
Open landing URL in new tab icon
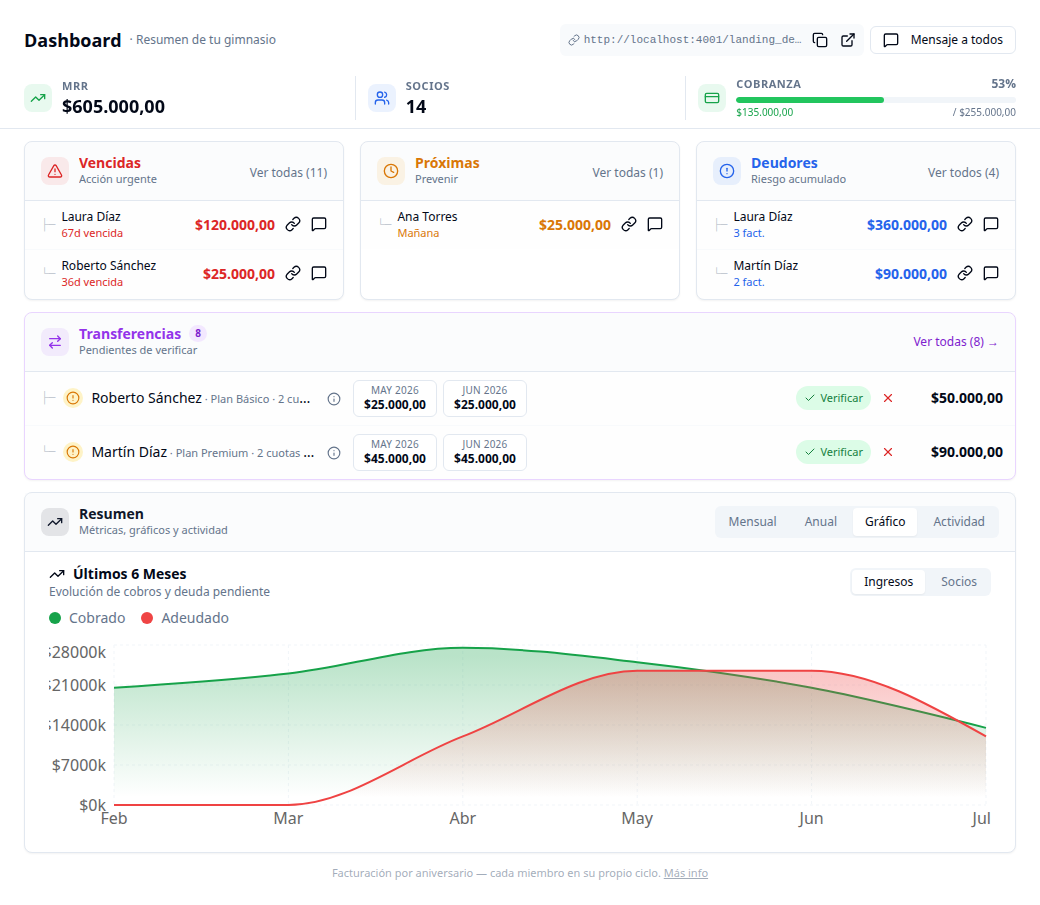848,40
